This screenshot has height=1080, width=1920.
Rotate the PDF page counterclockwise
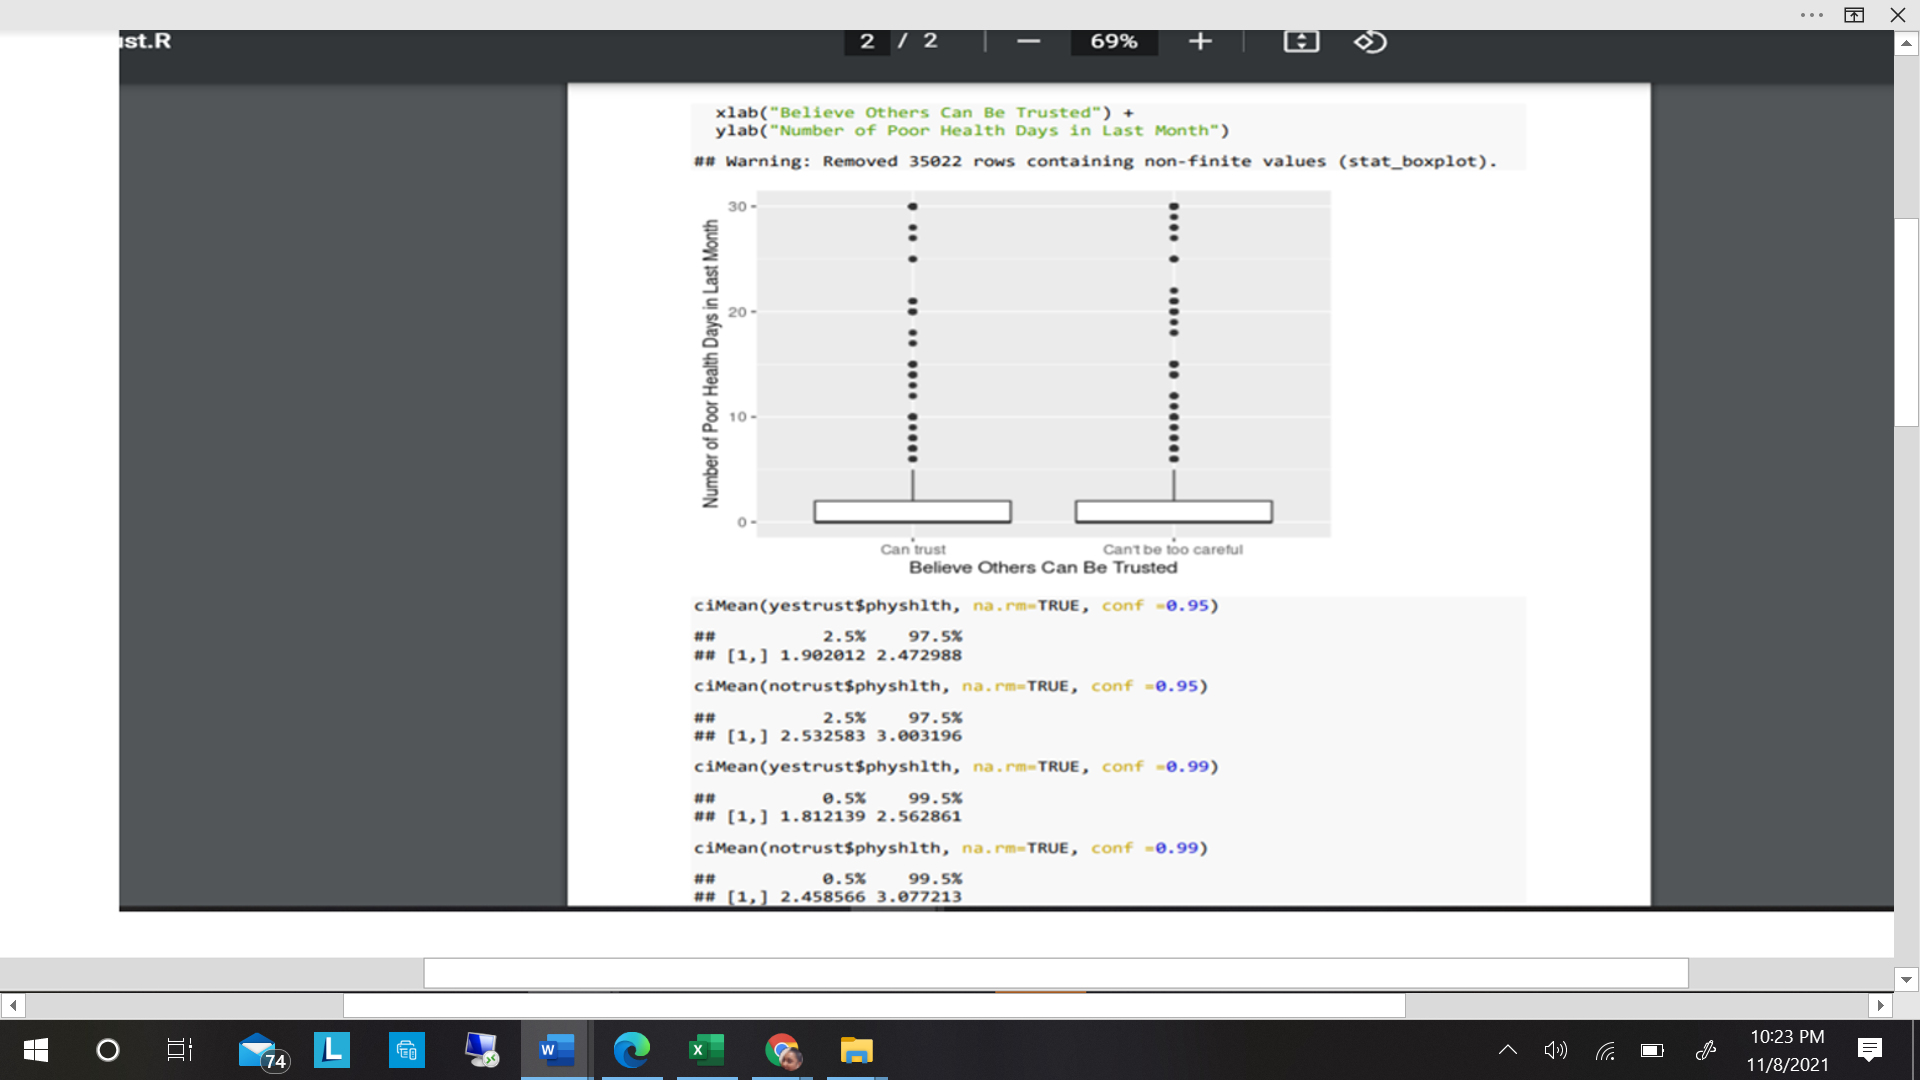coord(1370,41)
